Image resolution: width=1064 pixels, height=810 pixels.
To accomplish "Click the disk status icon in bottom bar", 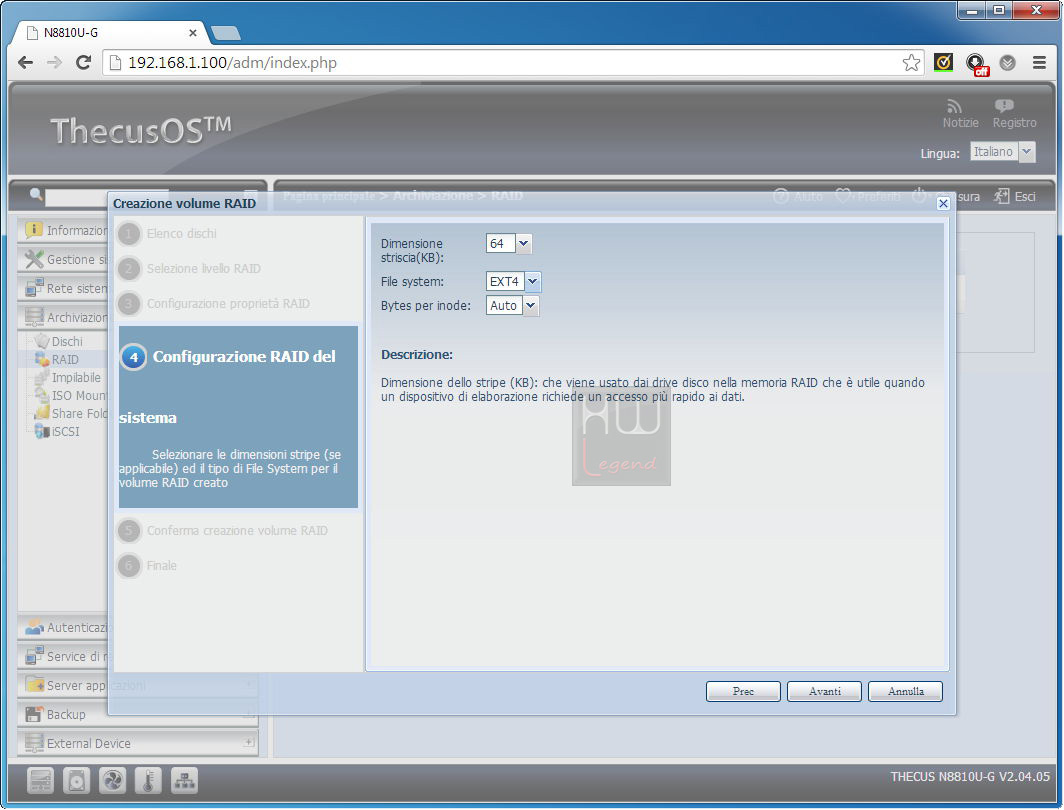I will click(x=76, y=781).
